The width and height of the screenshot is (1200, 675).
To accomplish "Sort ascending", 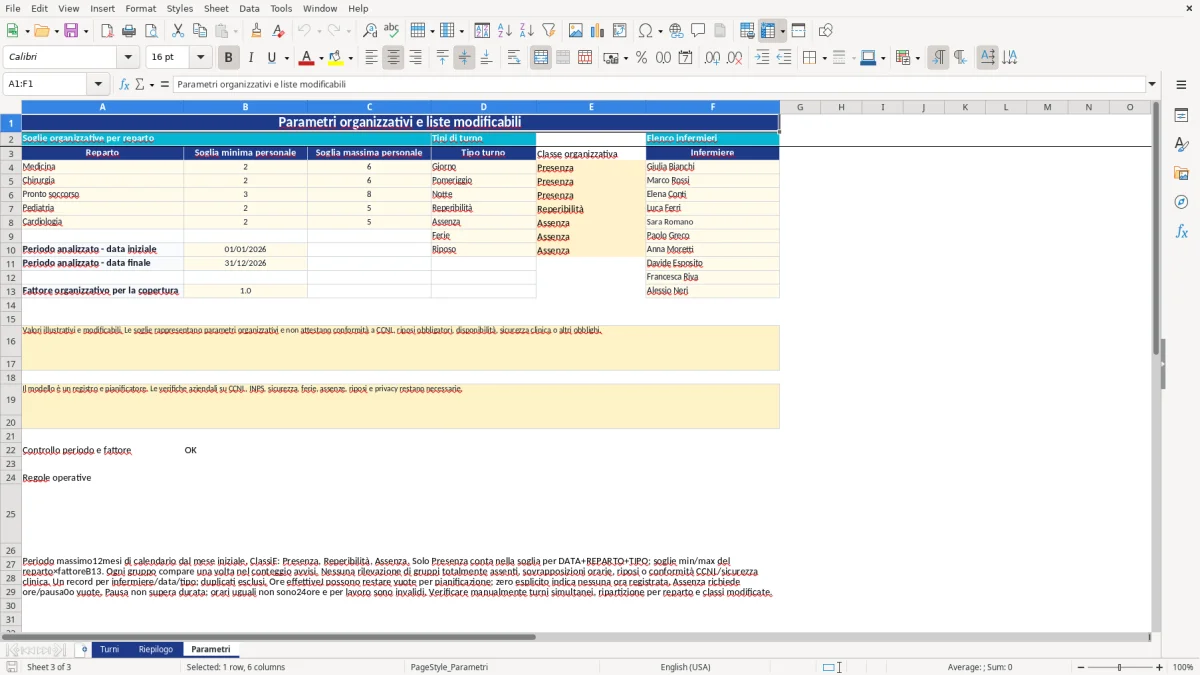I will tap(505, 31).
